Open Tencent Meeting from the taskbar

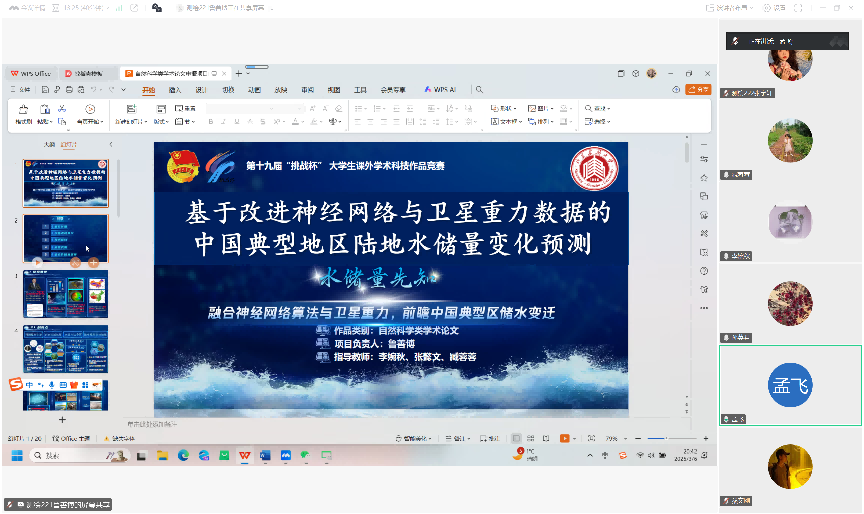(x=285, y=456)
